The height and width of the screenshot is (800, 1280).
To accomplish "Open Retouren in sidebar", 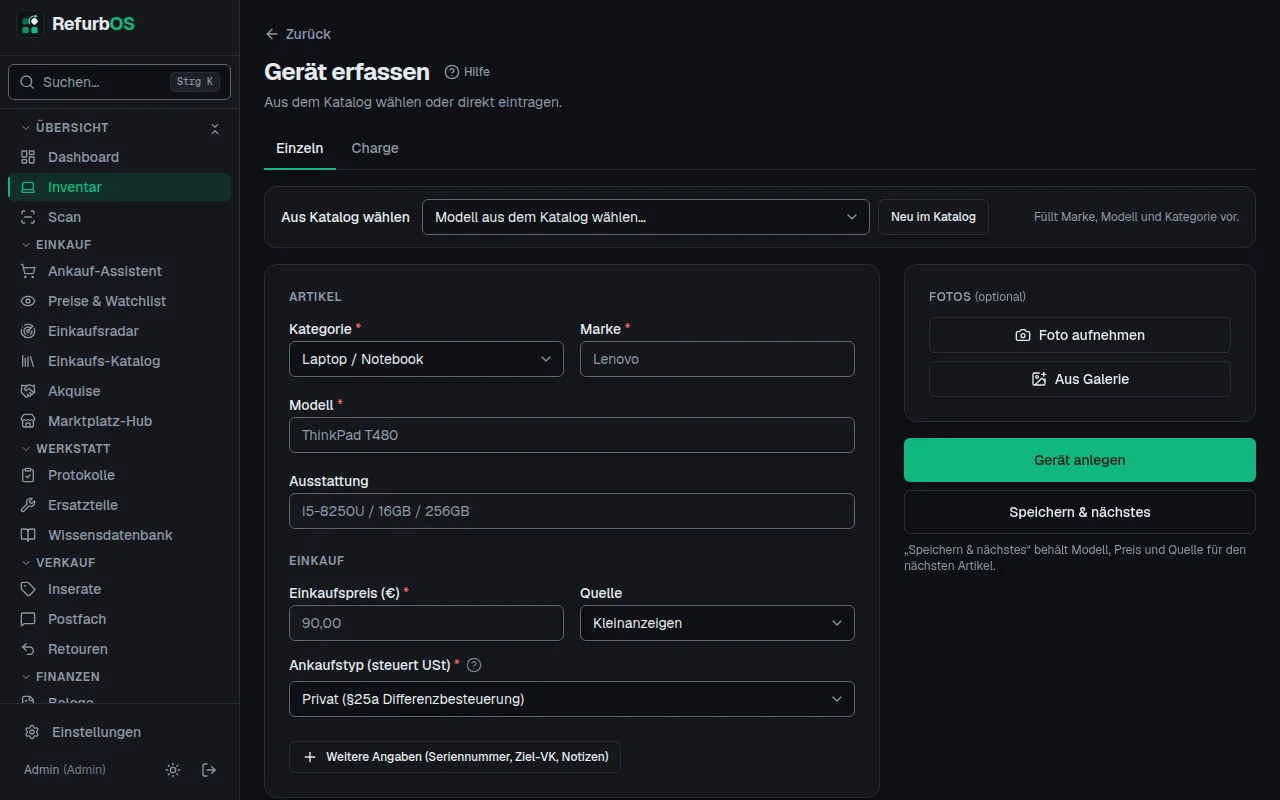I will tap(119, 649).
